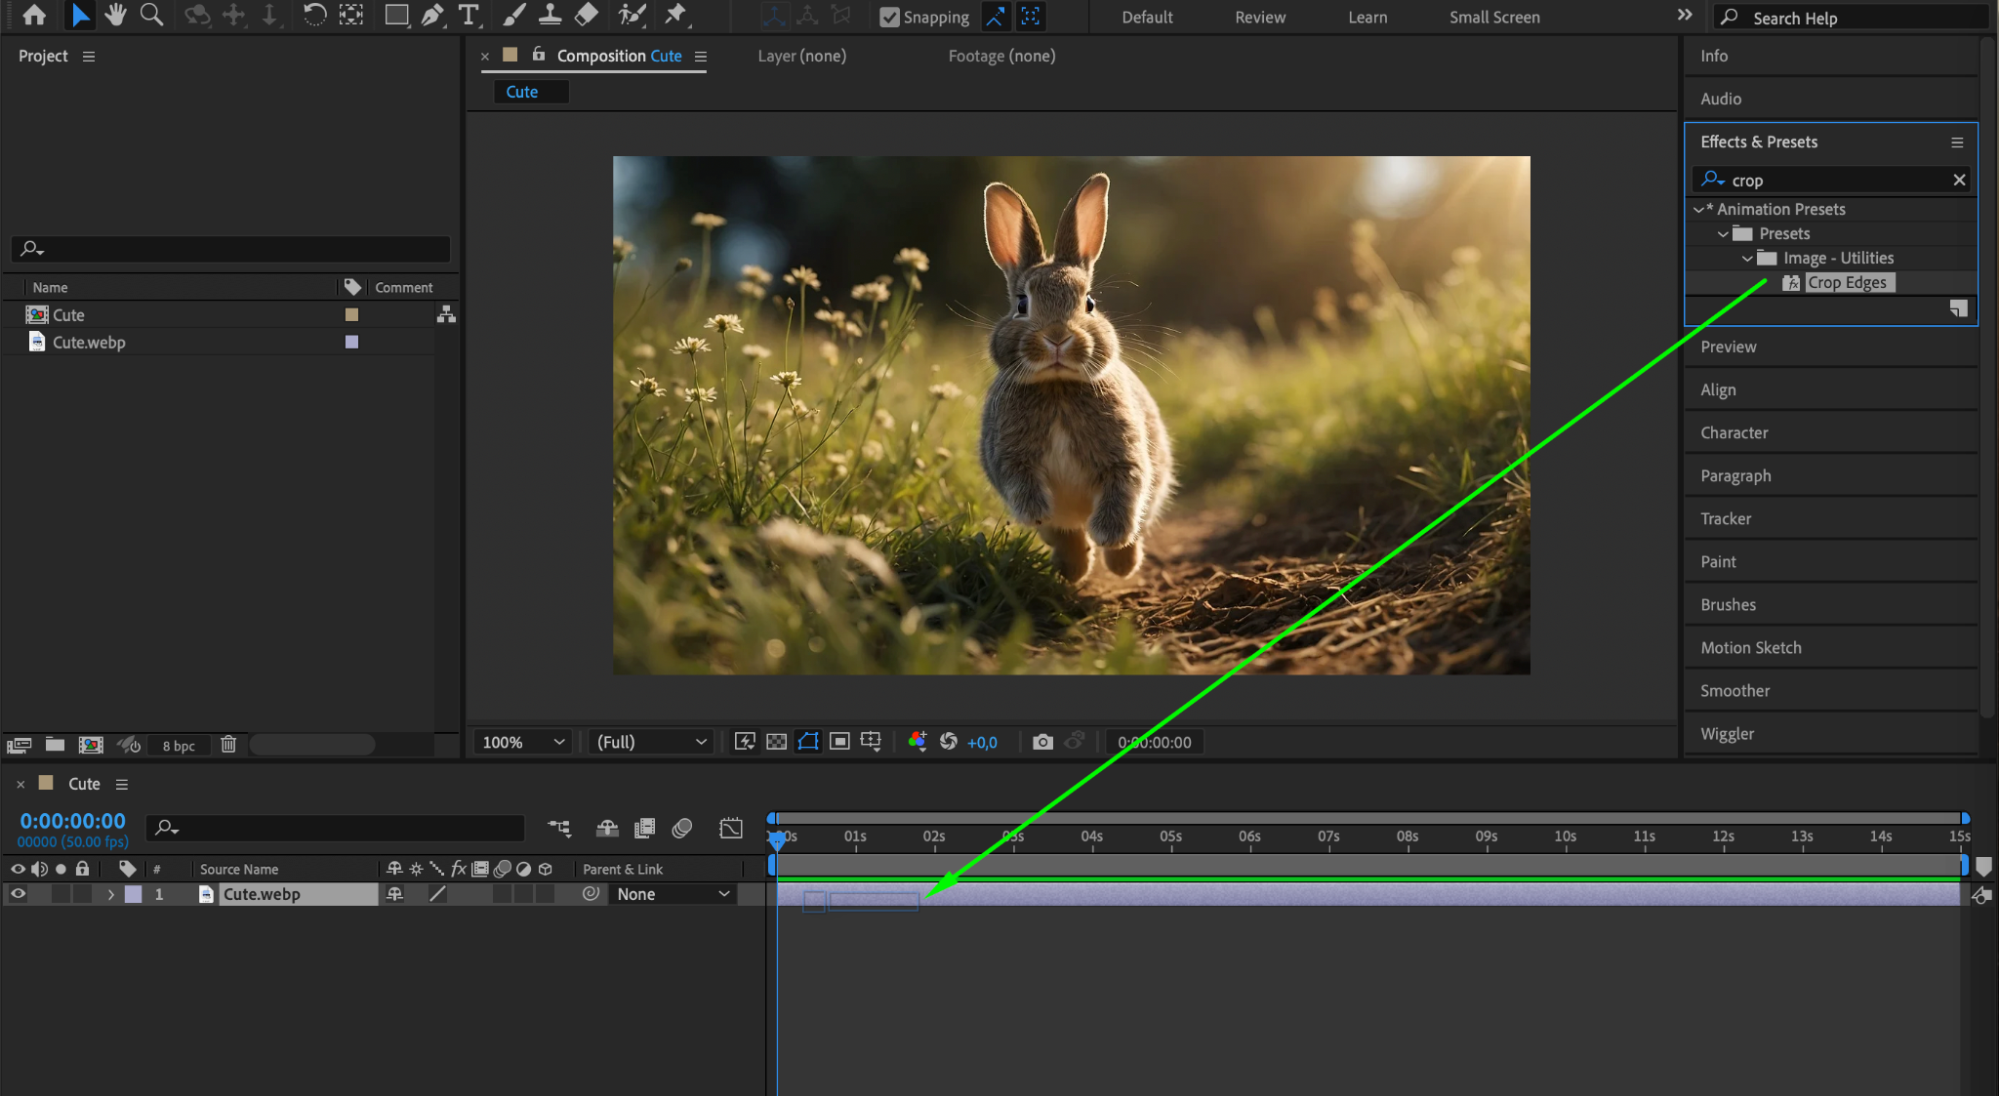Image resolution: width=1999 pixels, height=1097 pixels.
Task: Hide the Cute.webp layer with the eye icon
Action: tap(18, 894)
